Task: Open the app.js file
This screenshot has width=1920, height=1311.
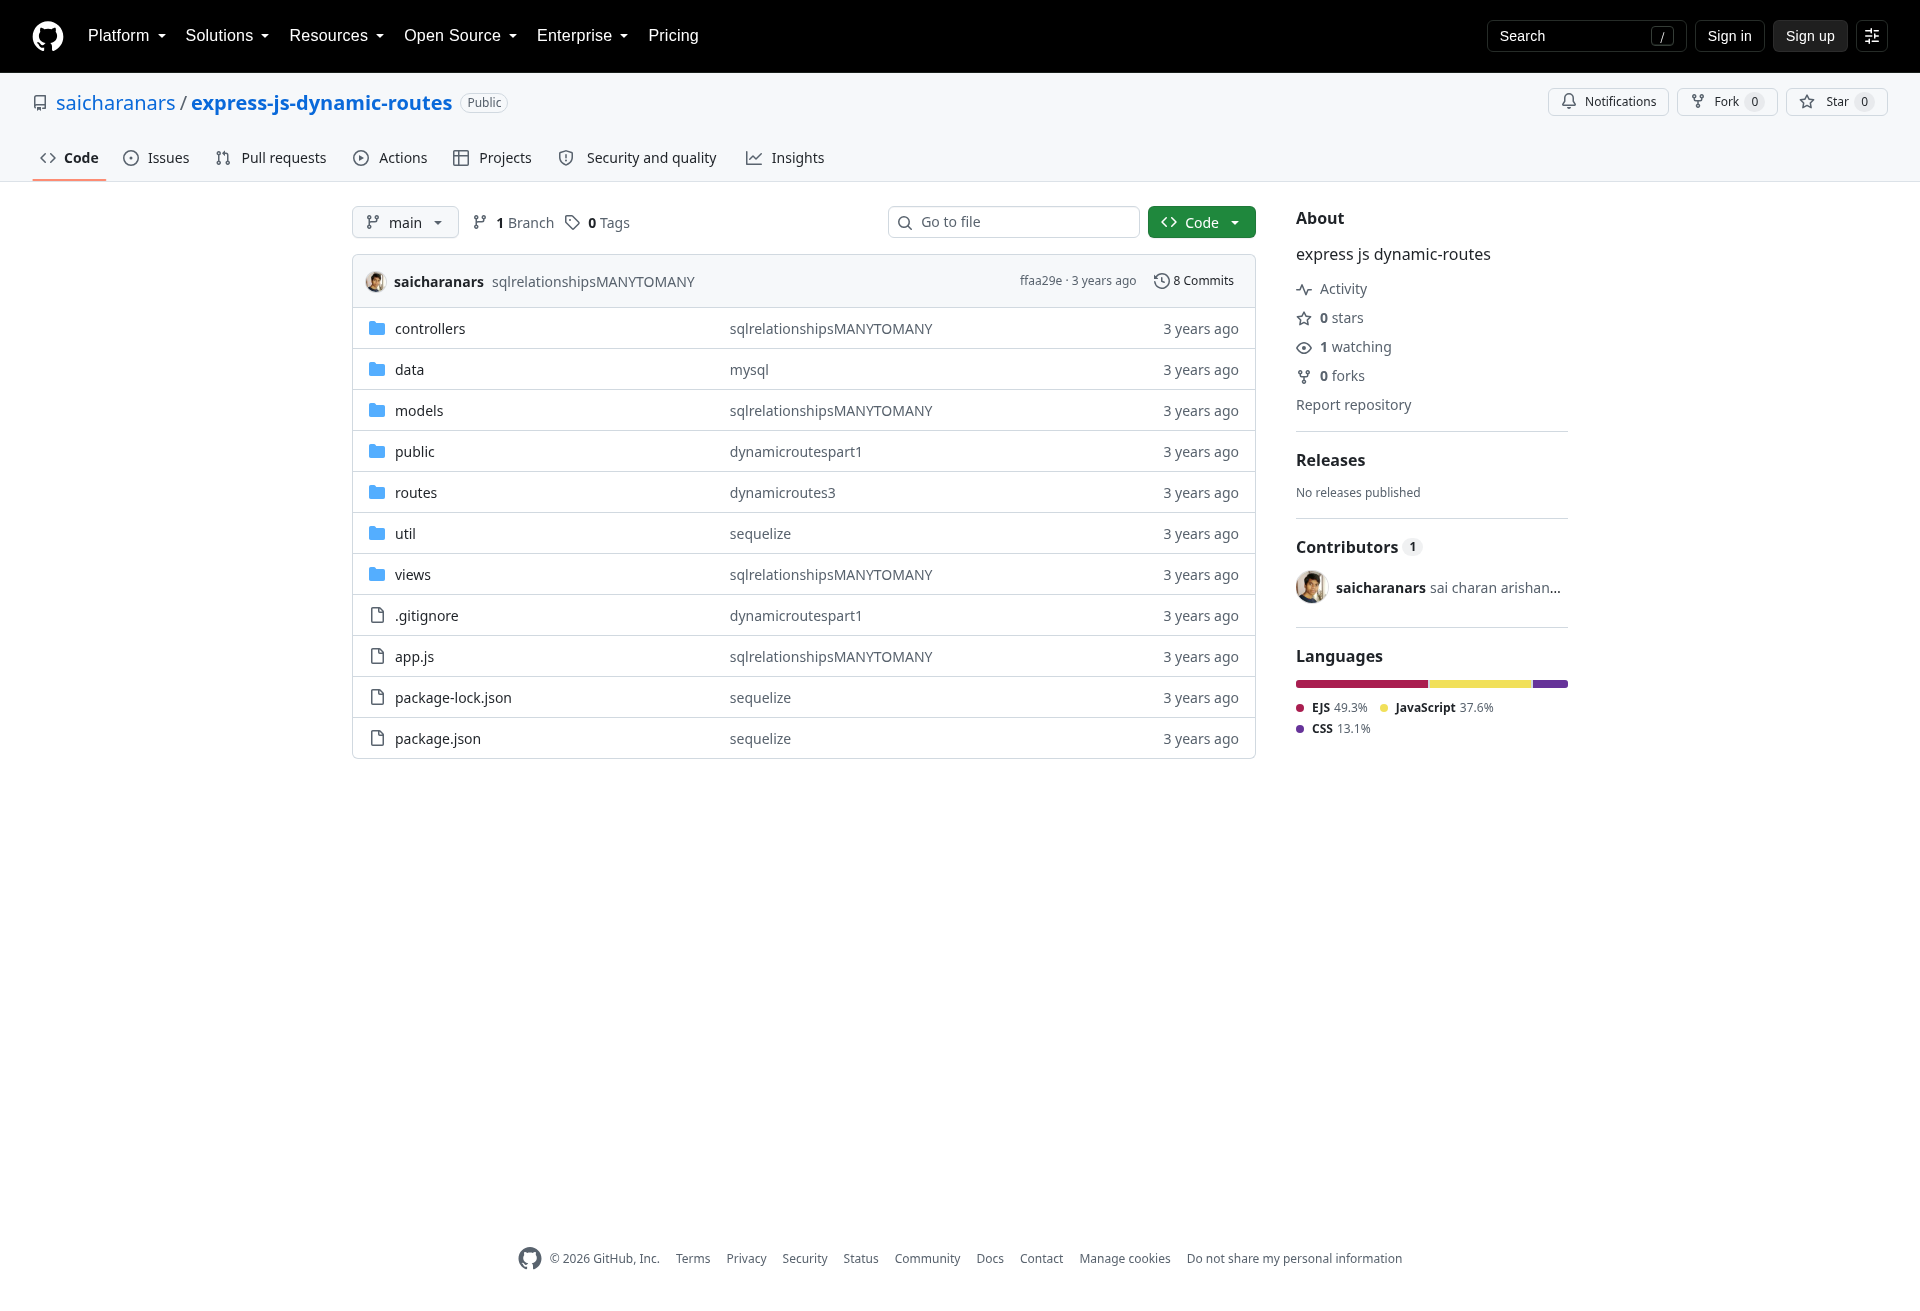Action: 414,657
